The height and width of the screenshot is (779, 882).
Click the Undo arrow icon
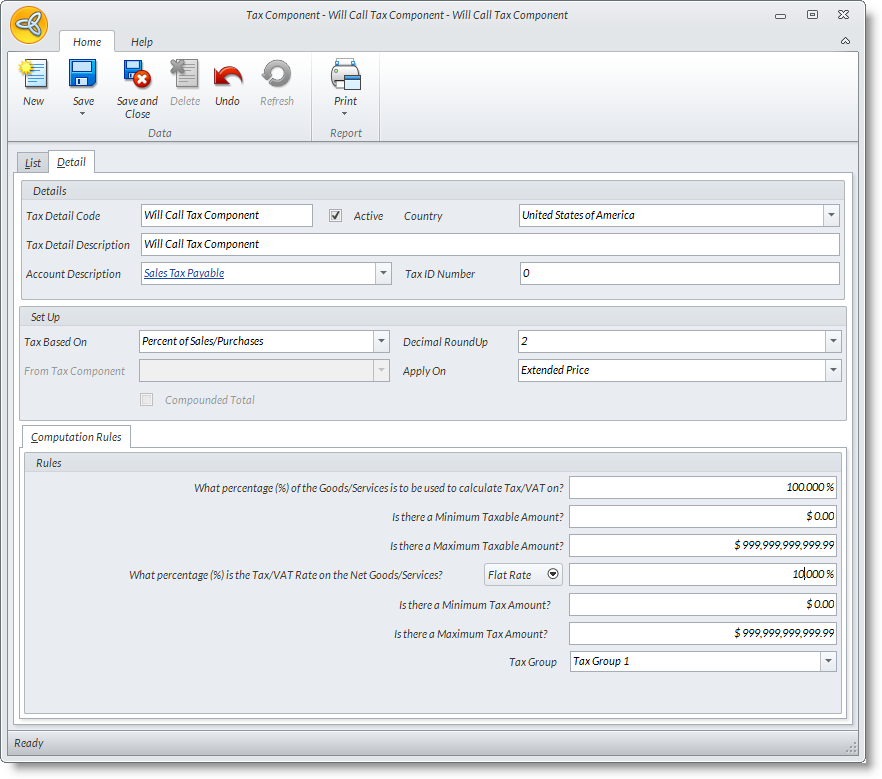pos(227,75)
